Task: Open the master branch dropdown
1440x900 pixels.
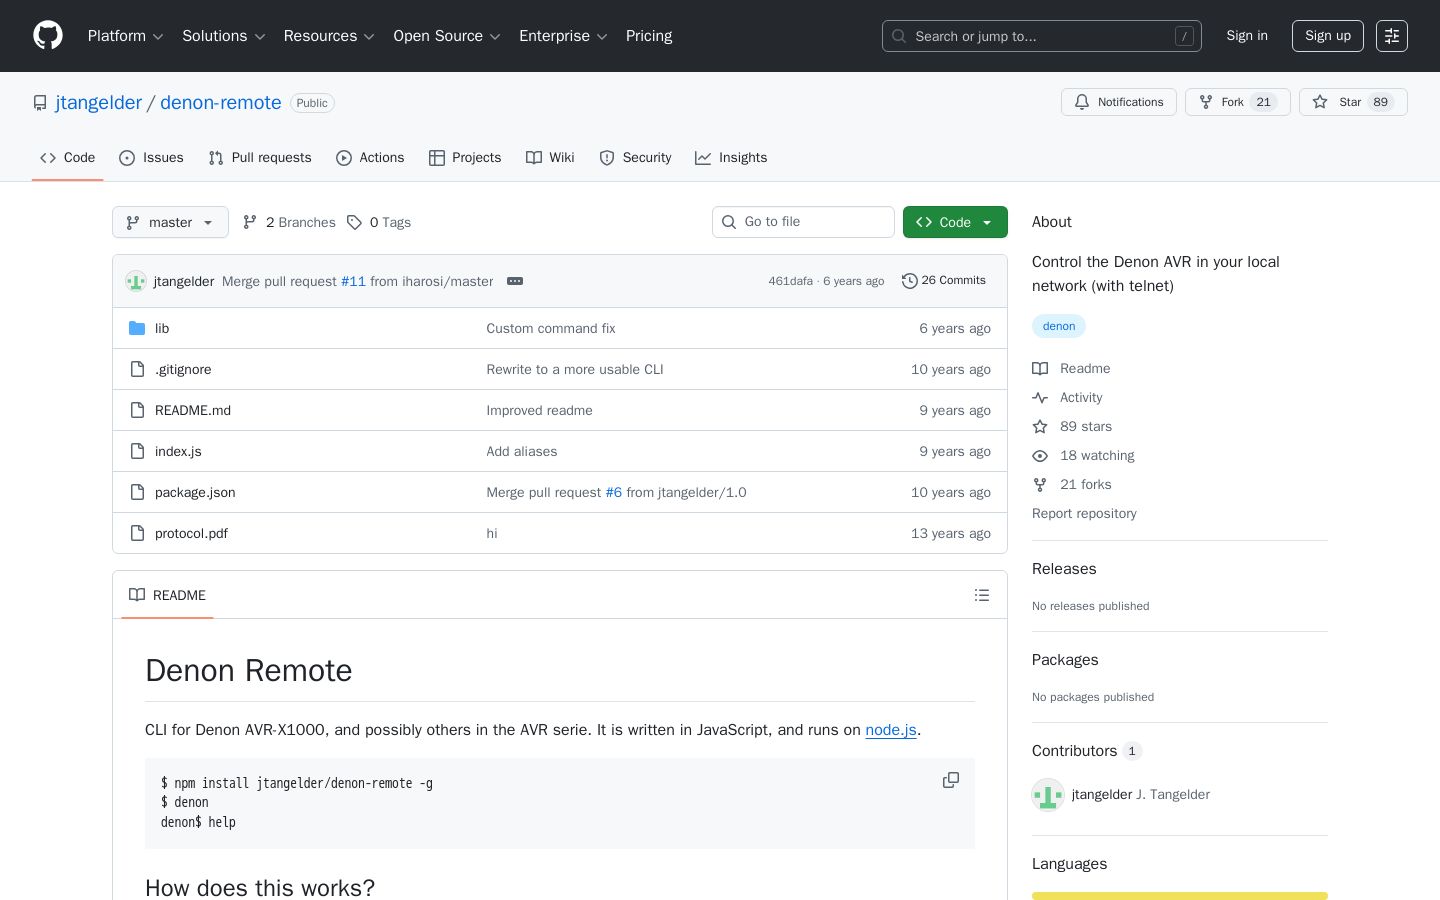Action: (x=170, y=222)
